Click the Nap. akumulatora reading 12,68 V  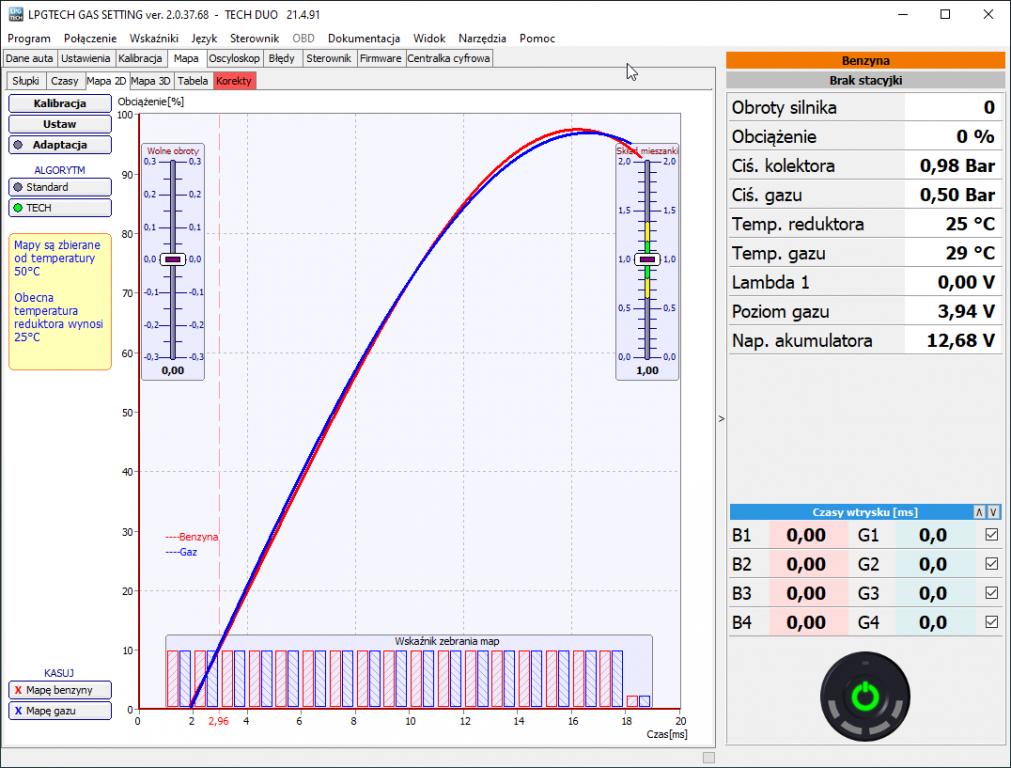953,340
